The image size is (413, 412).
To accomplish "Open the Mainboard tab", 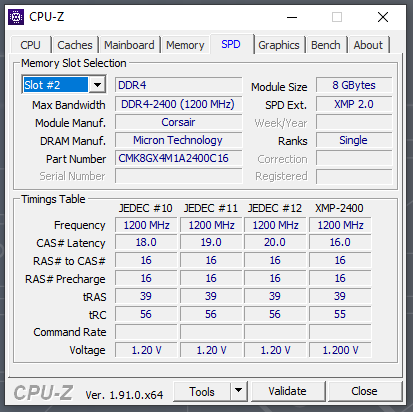I will (129, 45).
